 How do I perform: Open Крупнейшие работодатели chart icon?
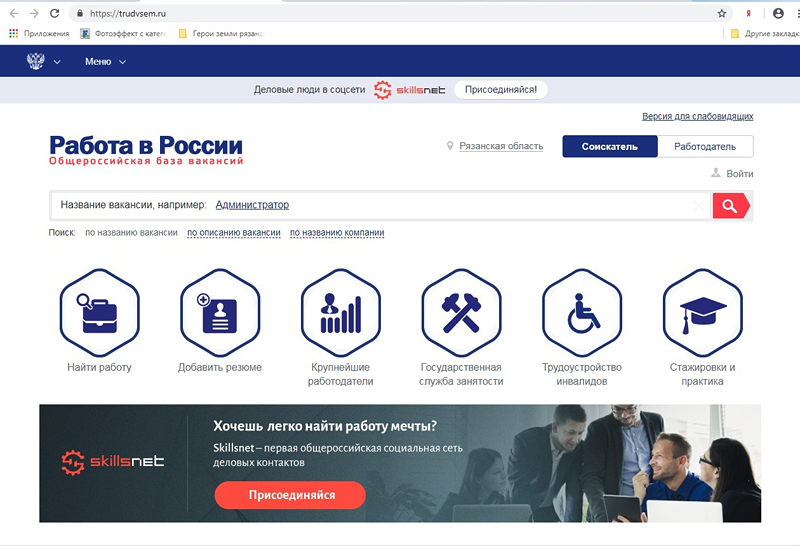(341, 313)
